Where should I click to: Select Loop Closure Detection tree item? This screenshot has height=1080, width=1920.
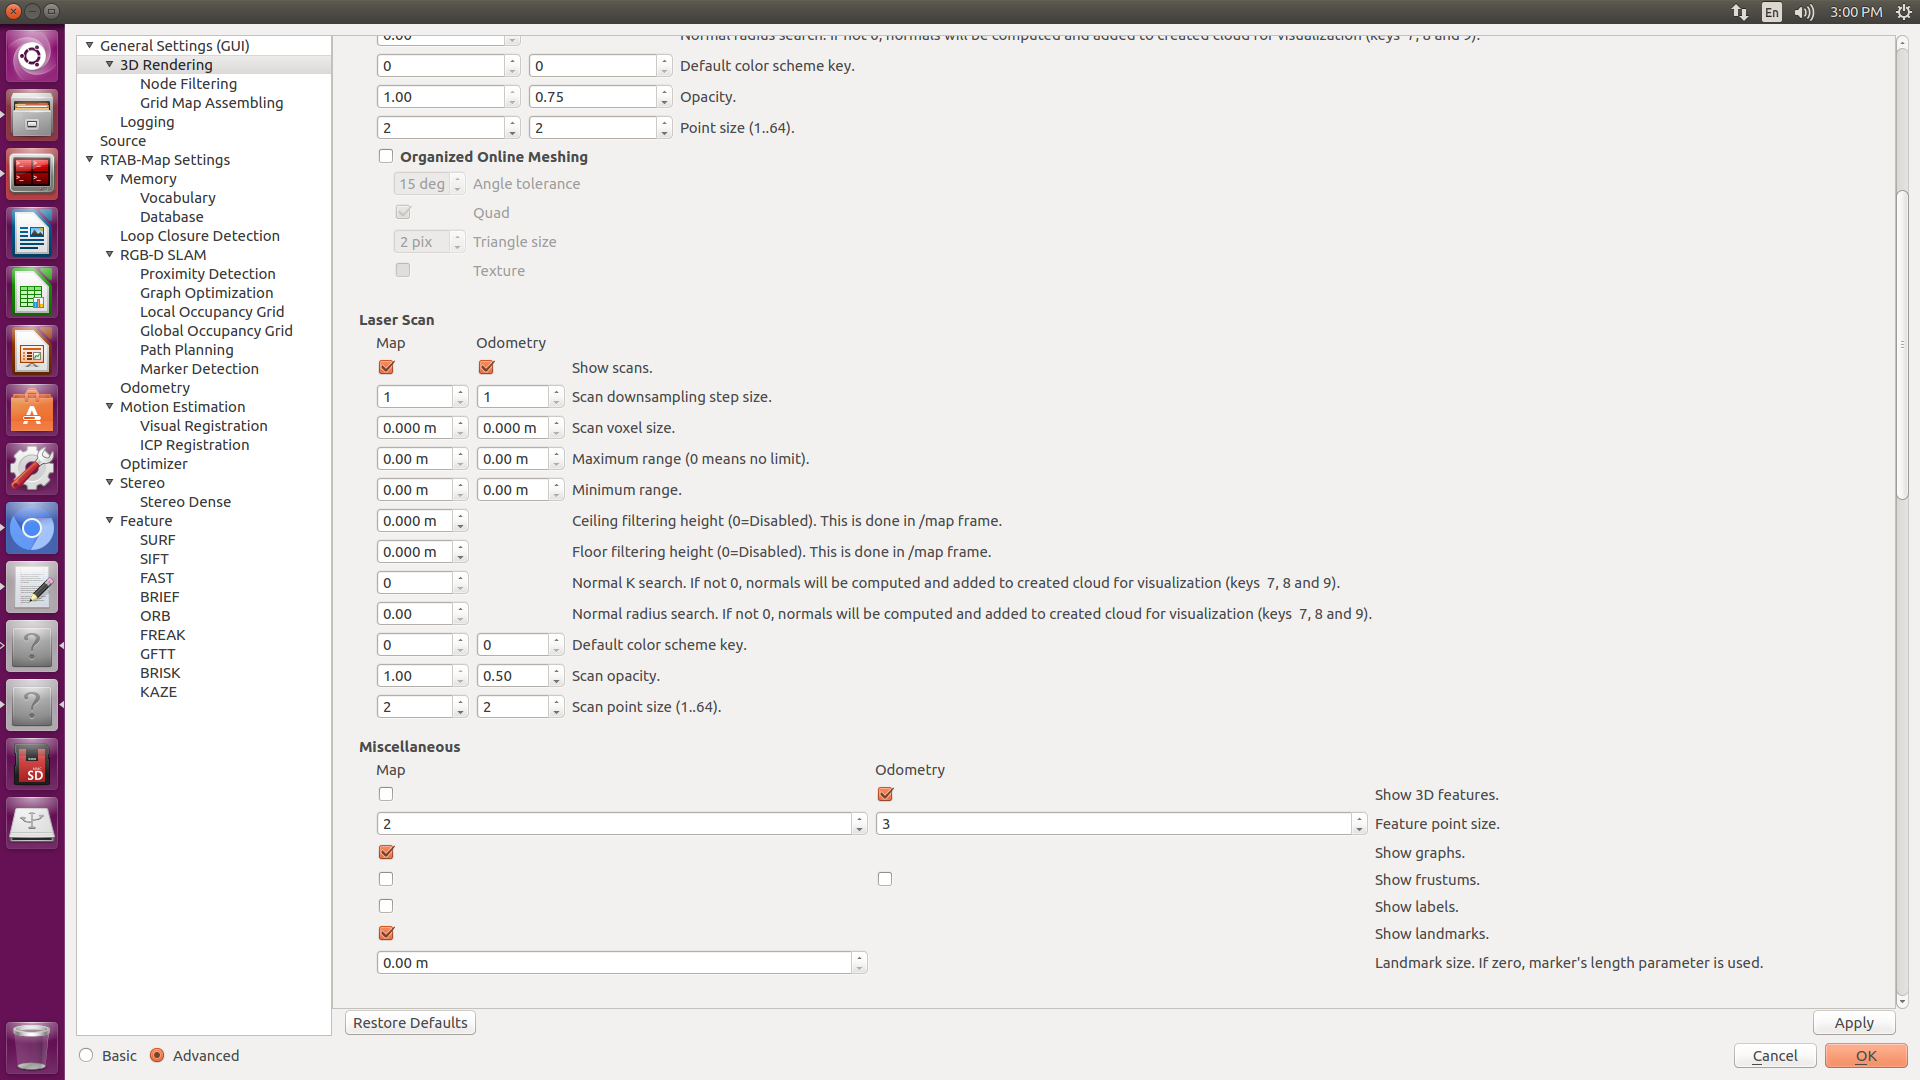pos(199,236)
